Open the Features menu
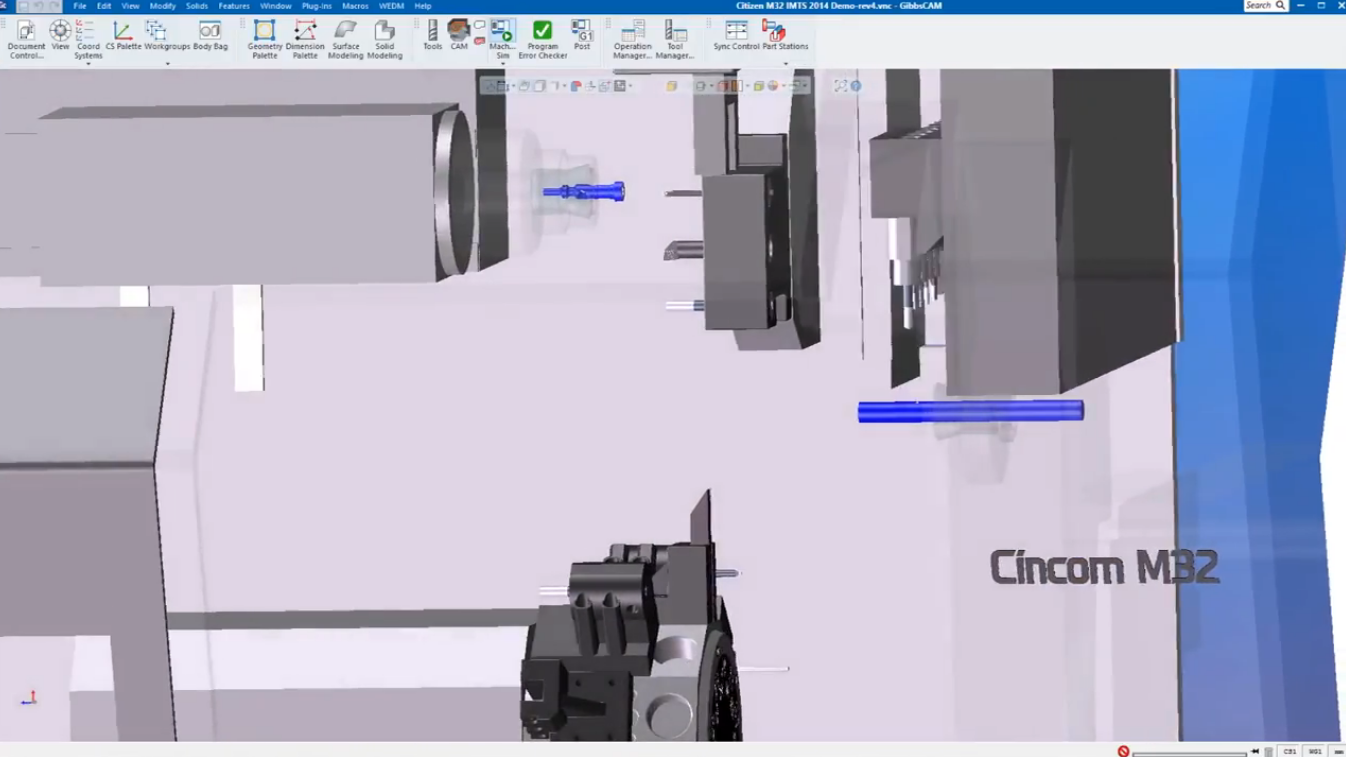1346x757 pixels. tap(234, 6)
